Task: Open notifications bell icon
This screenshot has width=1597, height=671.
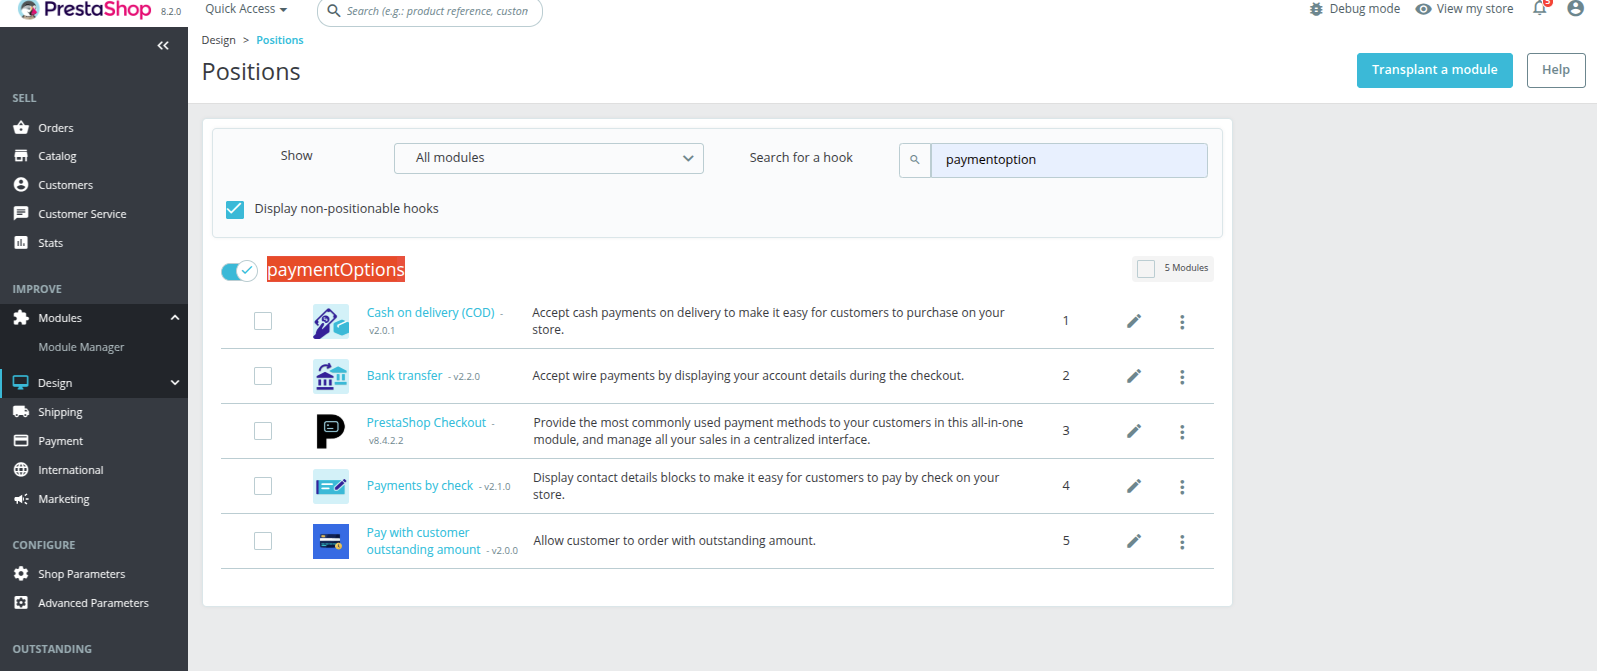Action: (x=1540, y=8)
